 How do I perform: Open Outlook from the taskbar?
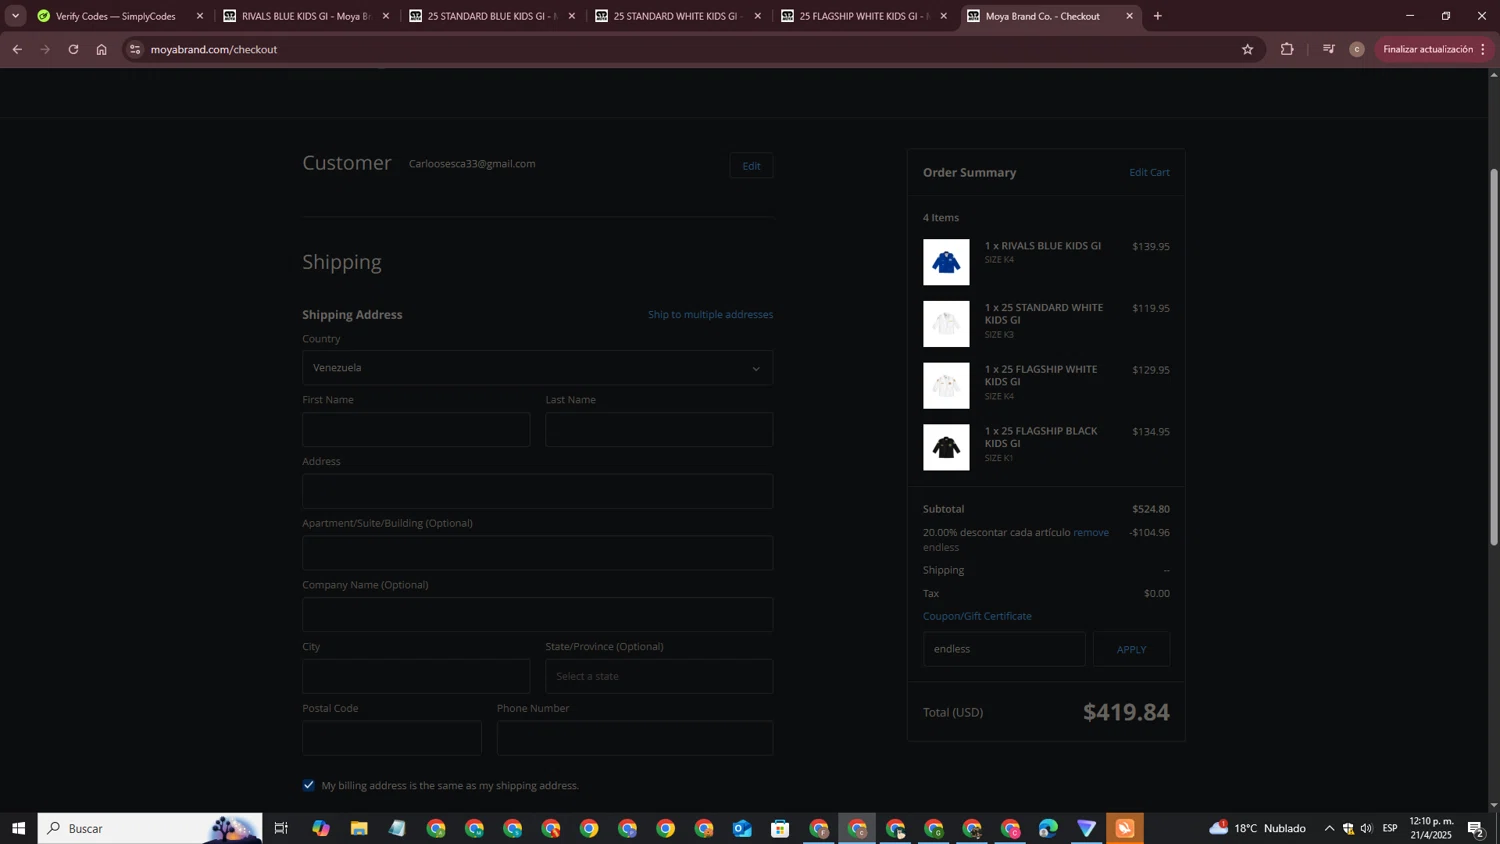tap(742, 828)
